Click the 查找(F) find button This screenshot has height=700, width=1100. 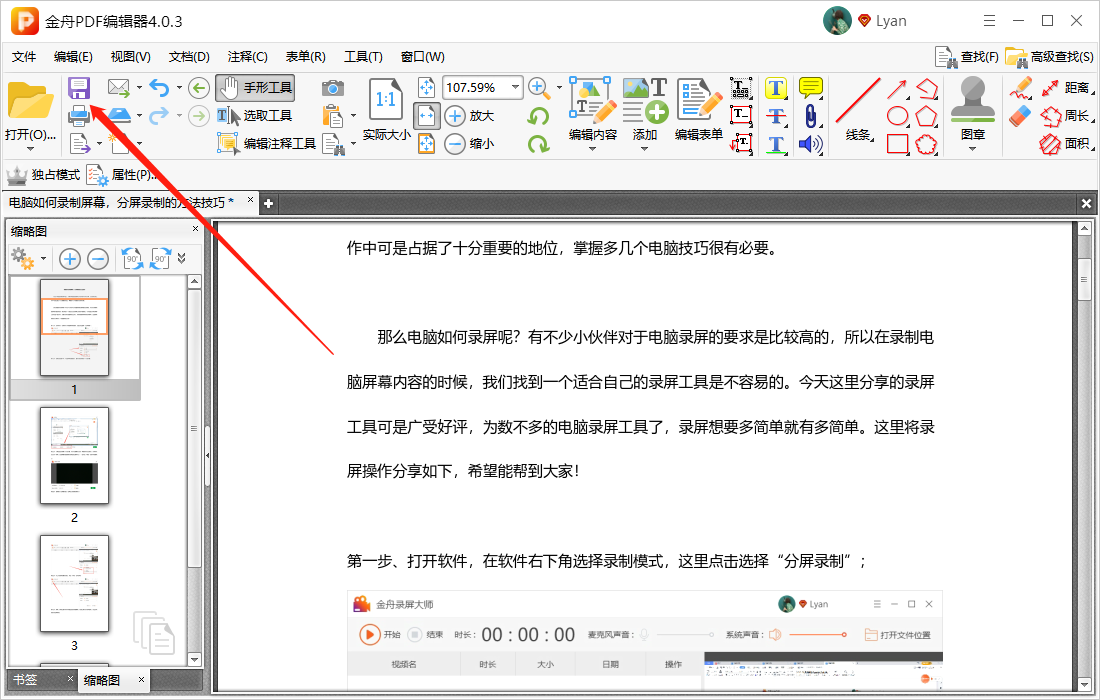coord(967,57)
